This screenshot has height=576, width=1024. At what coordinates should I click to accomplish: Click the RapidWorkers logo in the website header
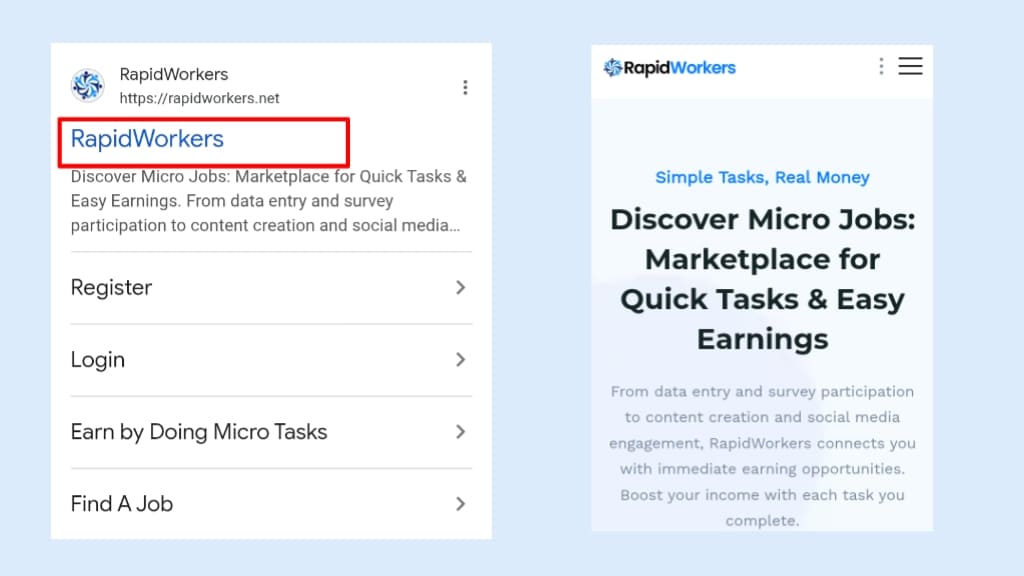click(669, 68)
